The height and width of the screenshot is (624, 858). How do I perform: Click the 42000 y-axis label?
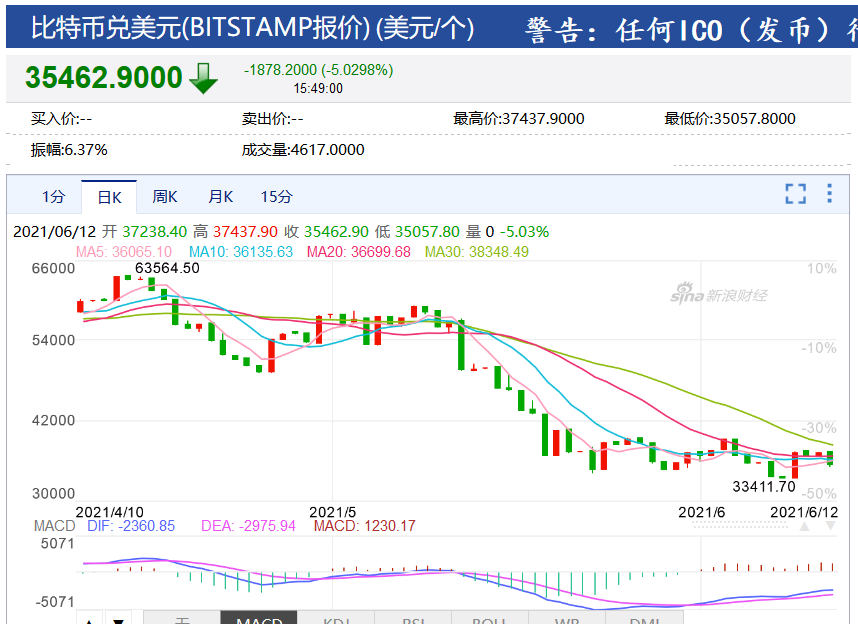coord(53,420)
